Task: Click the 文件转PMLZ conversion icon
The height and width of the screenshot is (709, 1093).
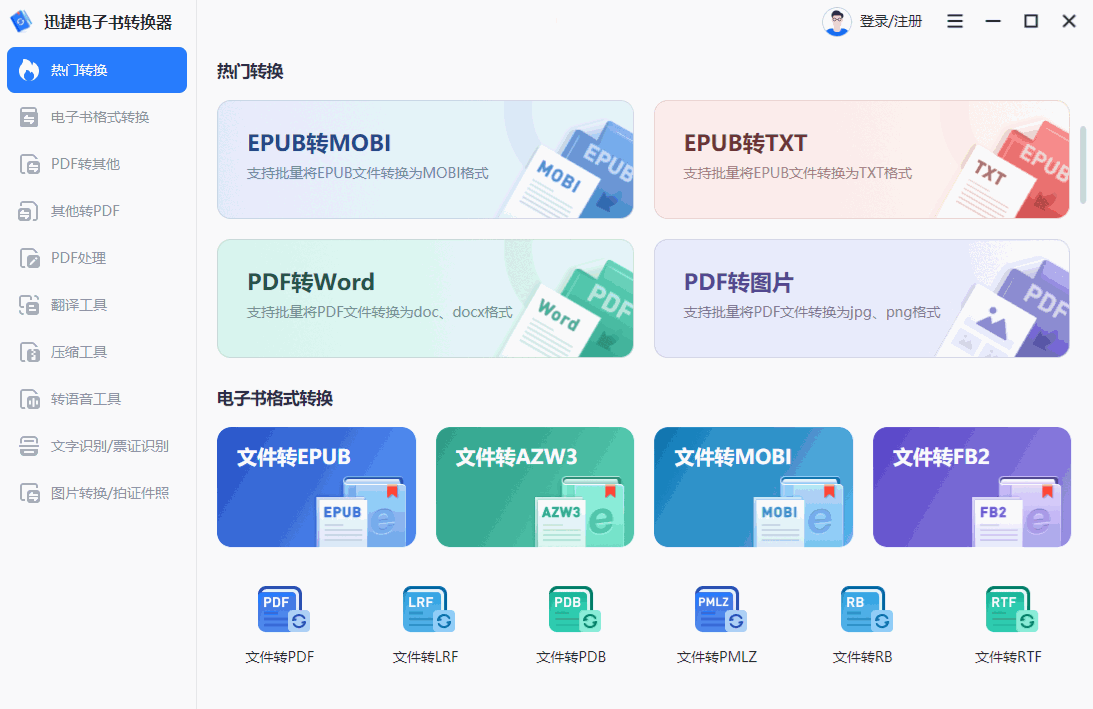Action: (x=720, y=609)
